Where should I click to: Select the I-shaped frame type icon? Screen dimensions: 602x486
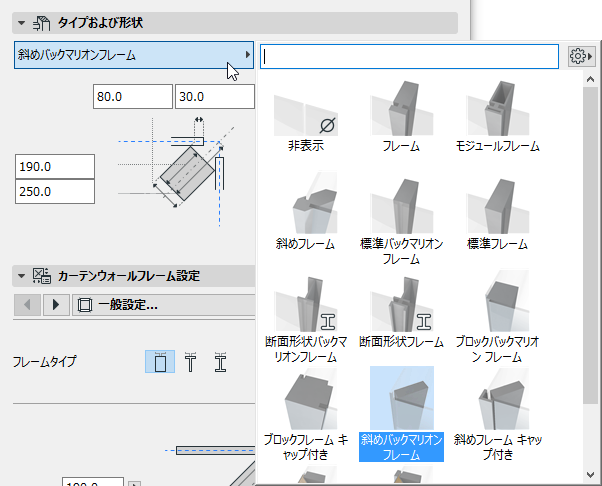220,362
